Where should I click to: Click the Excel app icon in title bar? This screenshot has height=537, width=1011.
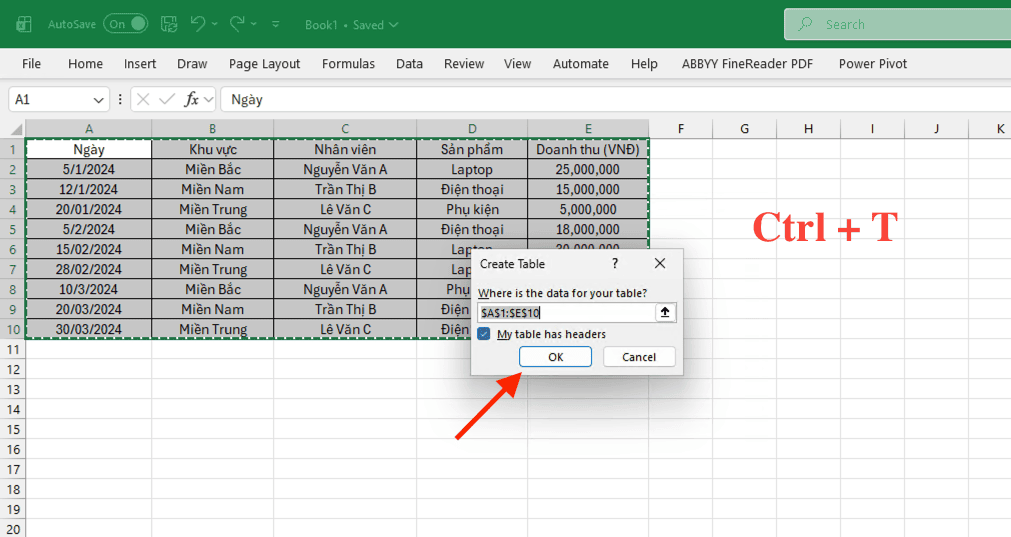click(24, 24)
